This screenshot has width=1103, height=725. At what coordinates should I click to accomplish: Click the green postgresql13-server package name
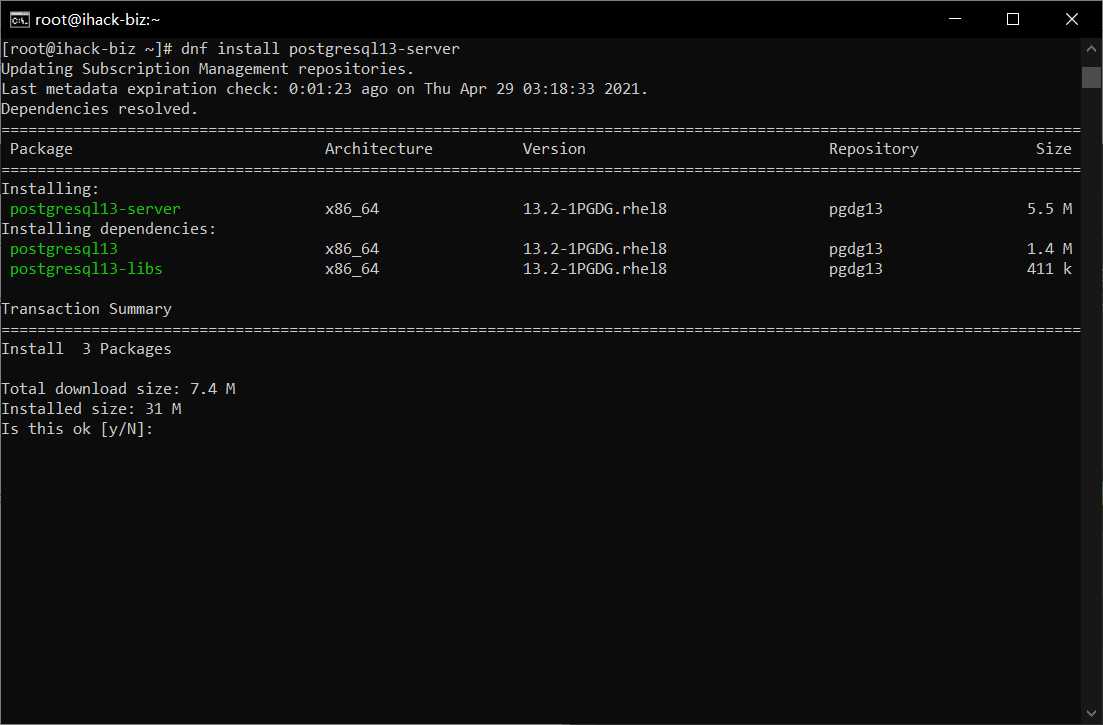point(94,208)
